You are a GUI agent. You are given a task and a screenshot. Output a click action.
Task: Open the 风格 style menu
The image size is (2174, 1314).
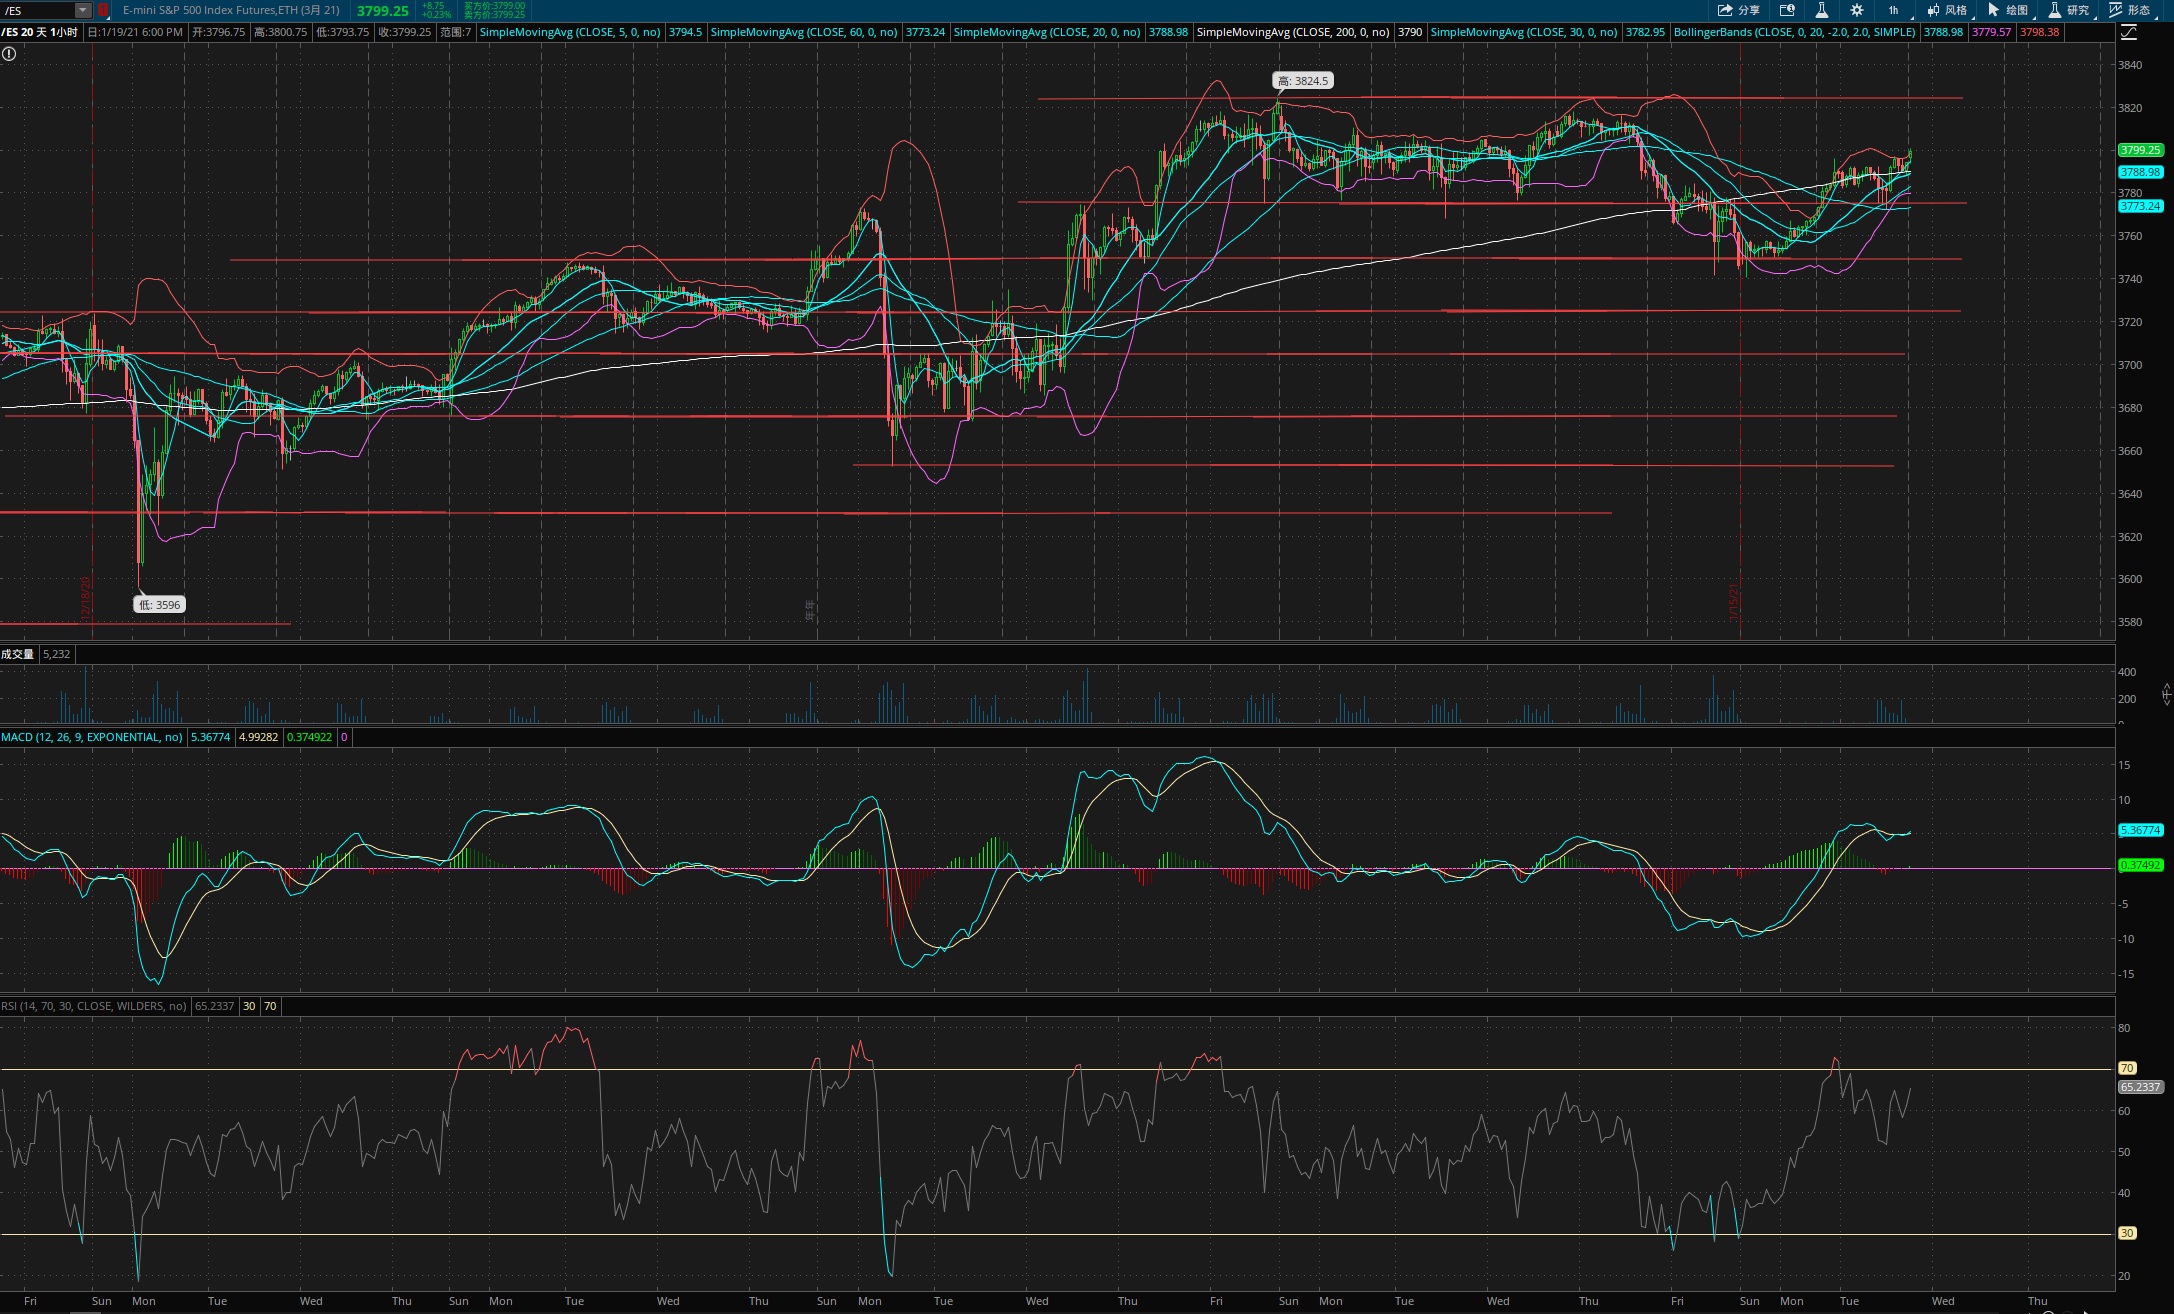click(x=1948, y=10)
